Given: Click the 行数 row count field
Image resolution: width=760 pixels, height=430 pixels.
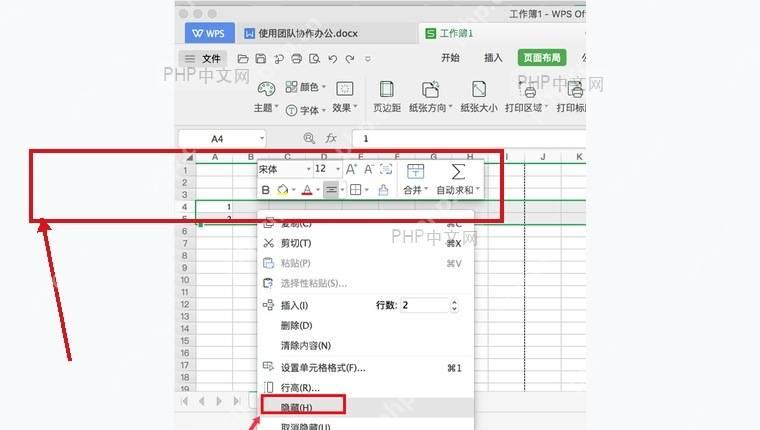Looking at the screenshot, I should click(x=424, y=305).
